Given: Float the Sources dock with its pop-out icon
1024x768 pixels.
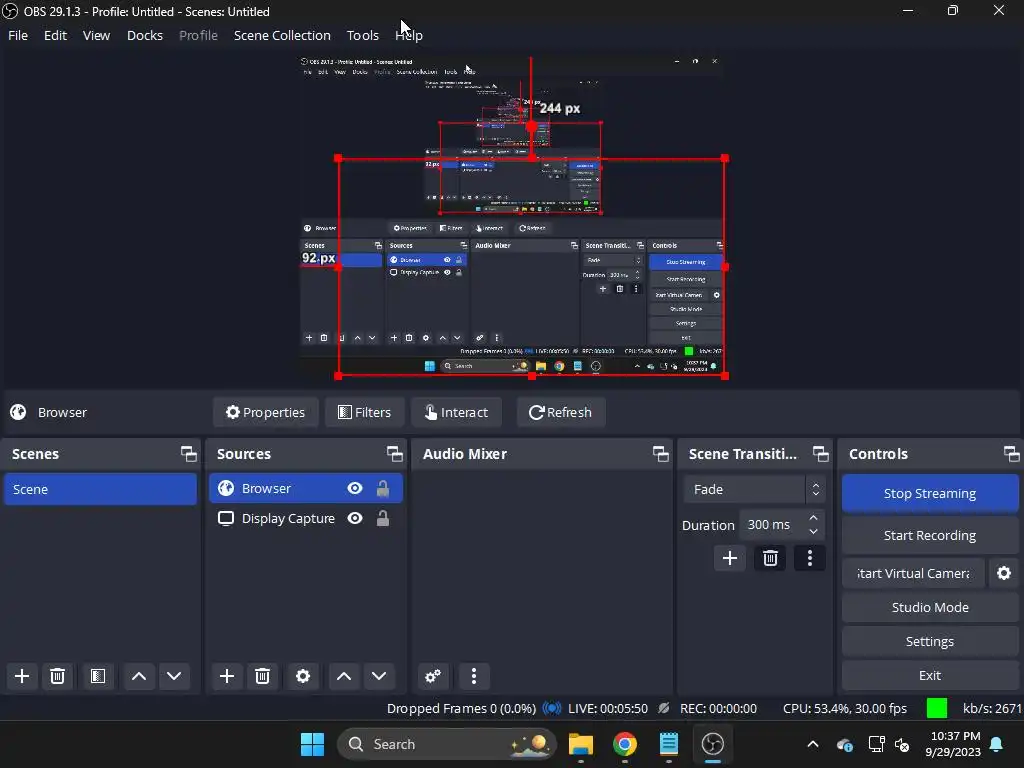Looking at the screenshot, I should click(x=394, y=454).
